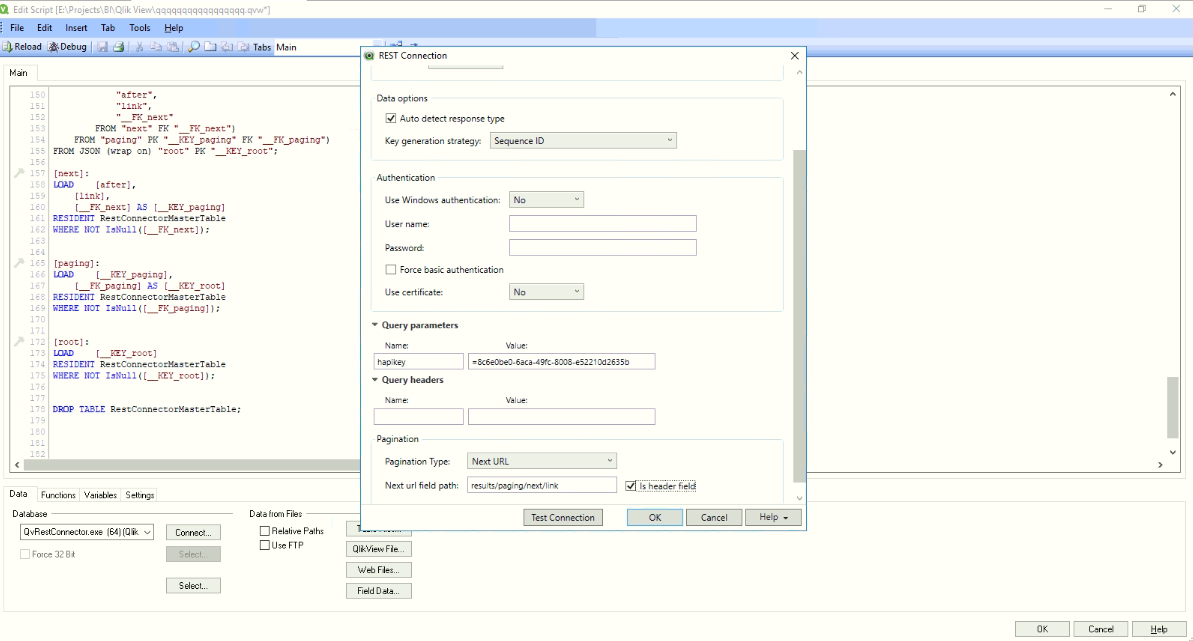Click the Reload script toolbar button

point(22,47)
